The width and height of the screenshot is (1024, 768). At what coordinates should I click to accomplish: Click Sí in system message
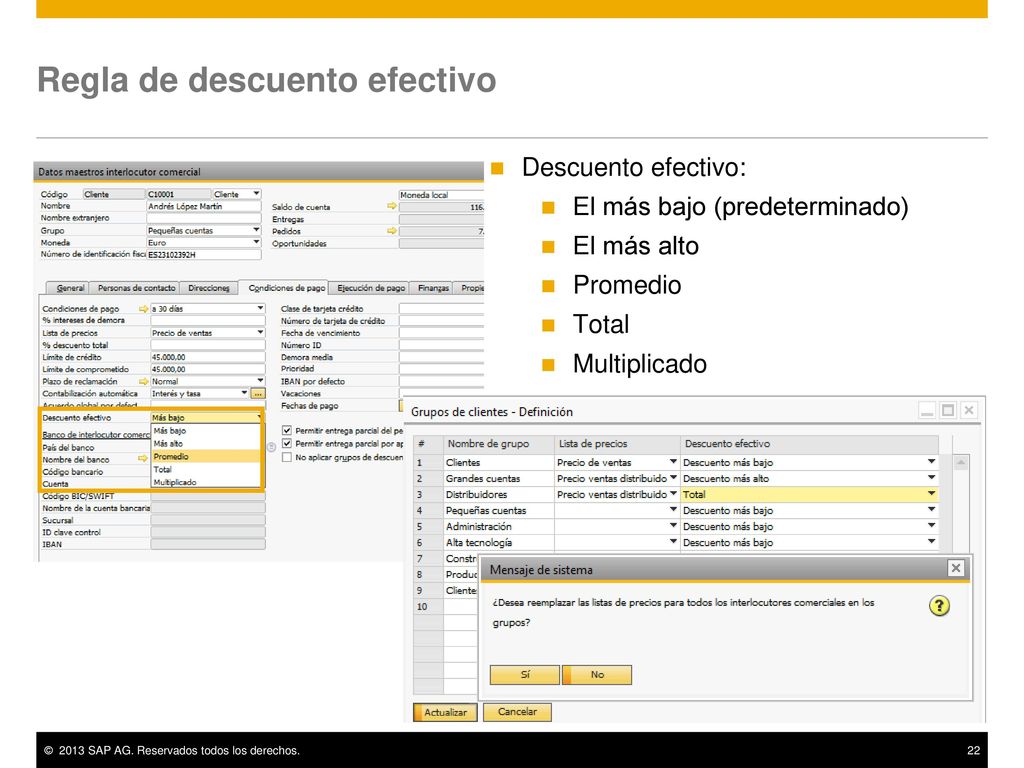point(524,675)
